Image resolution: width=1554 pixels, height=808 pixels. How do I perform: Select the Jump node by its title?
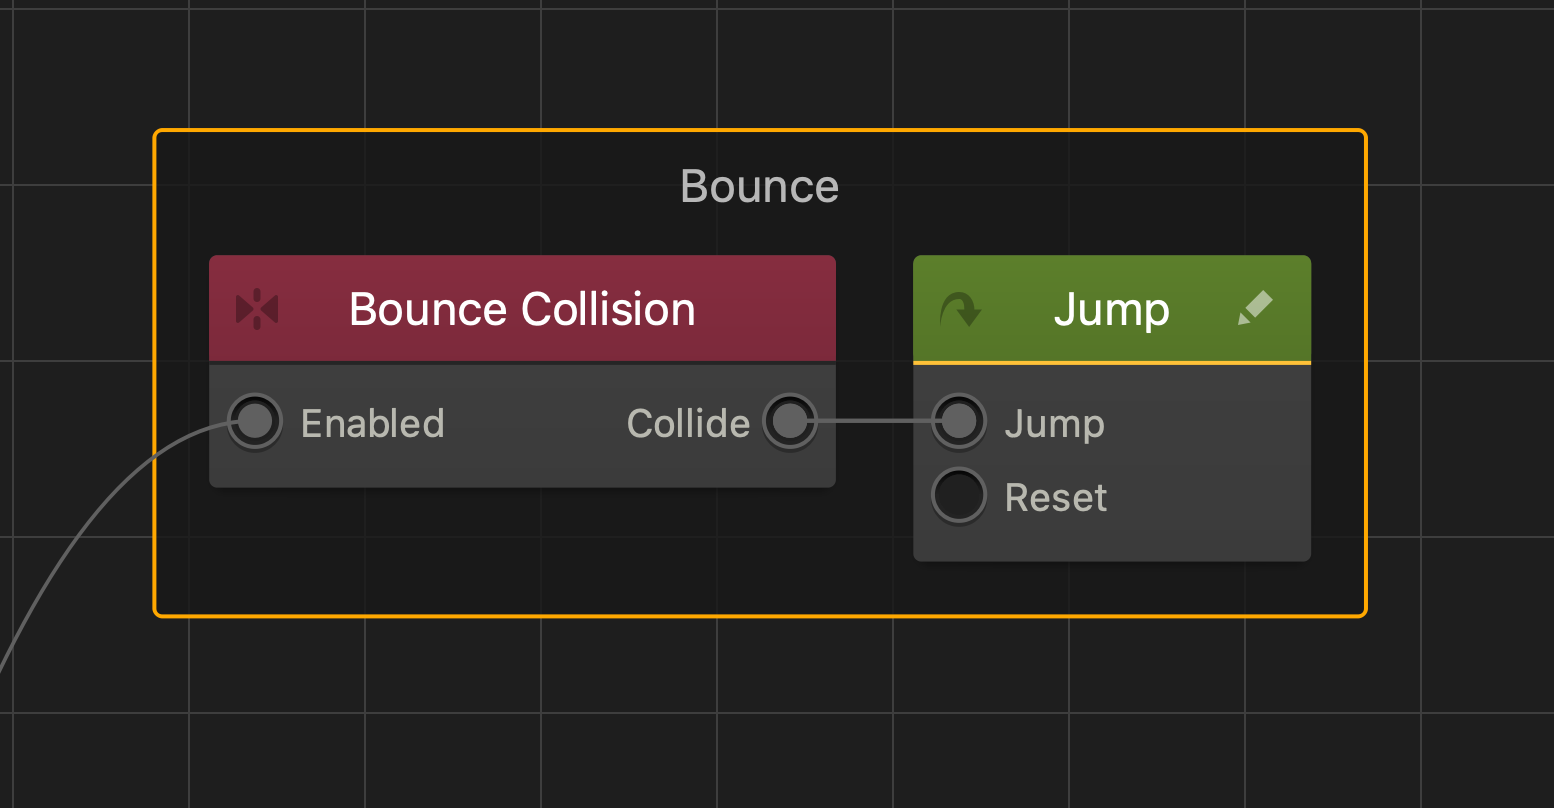pos(1111,310)
